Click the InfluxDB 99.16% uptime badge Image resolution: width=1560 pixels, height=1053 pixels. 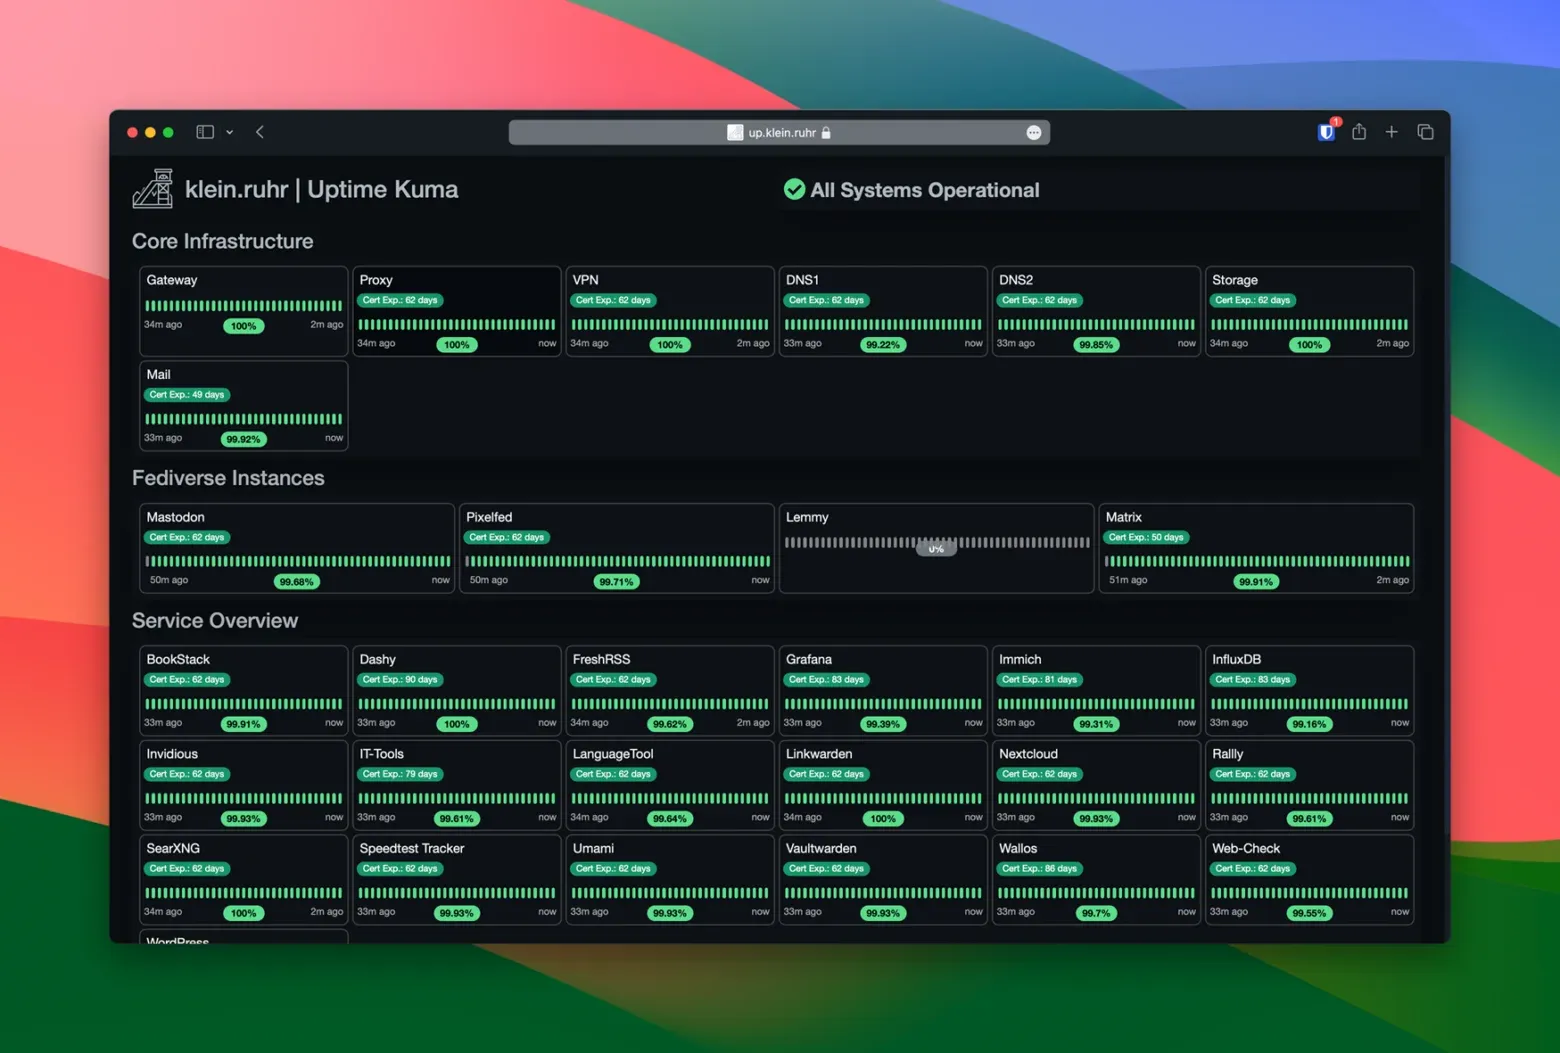[1309, 724]
